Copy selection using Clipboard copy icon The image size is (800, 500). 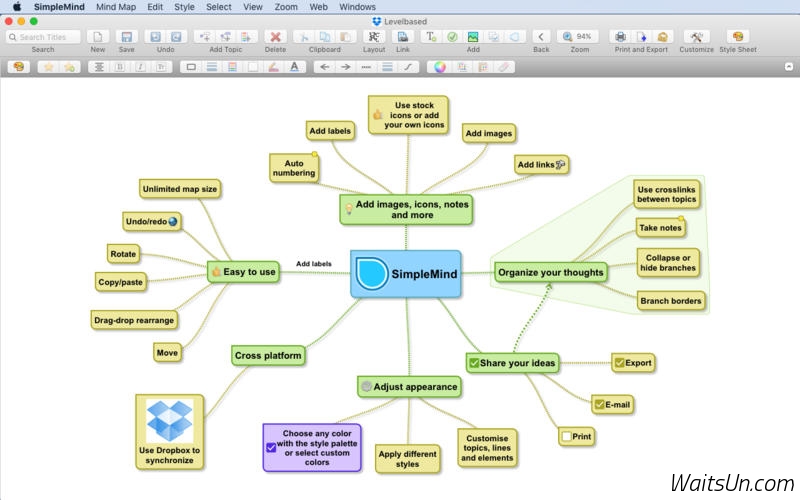pyautogui.click(x=324, y=37)
